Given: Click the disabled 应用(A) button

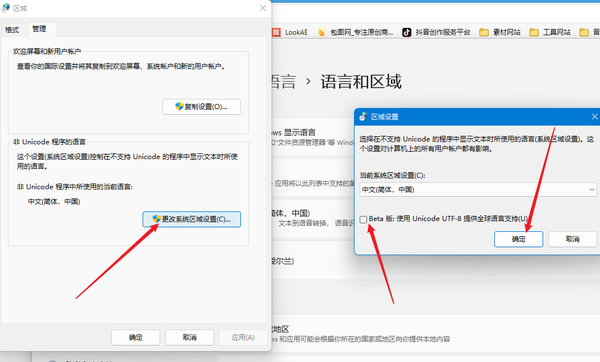Looking at the screenshot, I should pyautogui.click(x=243, y=338).
